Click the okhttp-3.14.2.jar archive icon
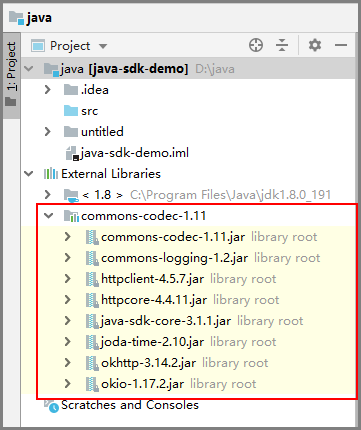Image resolution: width=361 pixels, height=430 pixels. 92,363
